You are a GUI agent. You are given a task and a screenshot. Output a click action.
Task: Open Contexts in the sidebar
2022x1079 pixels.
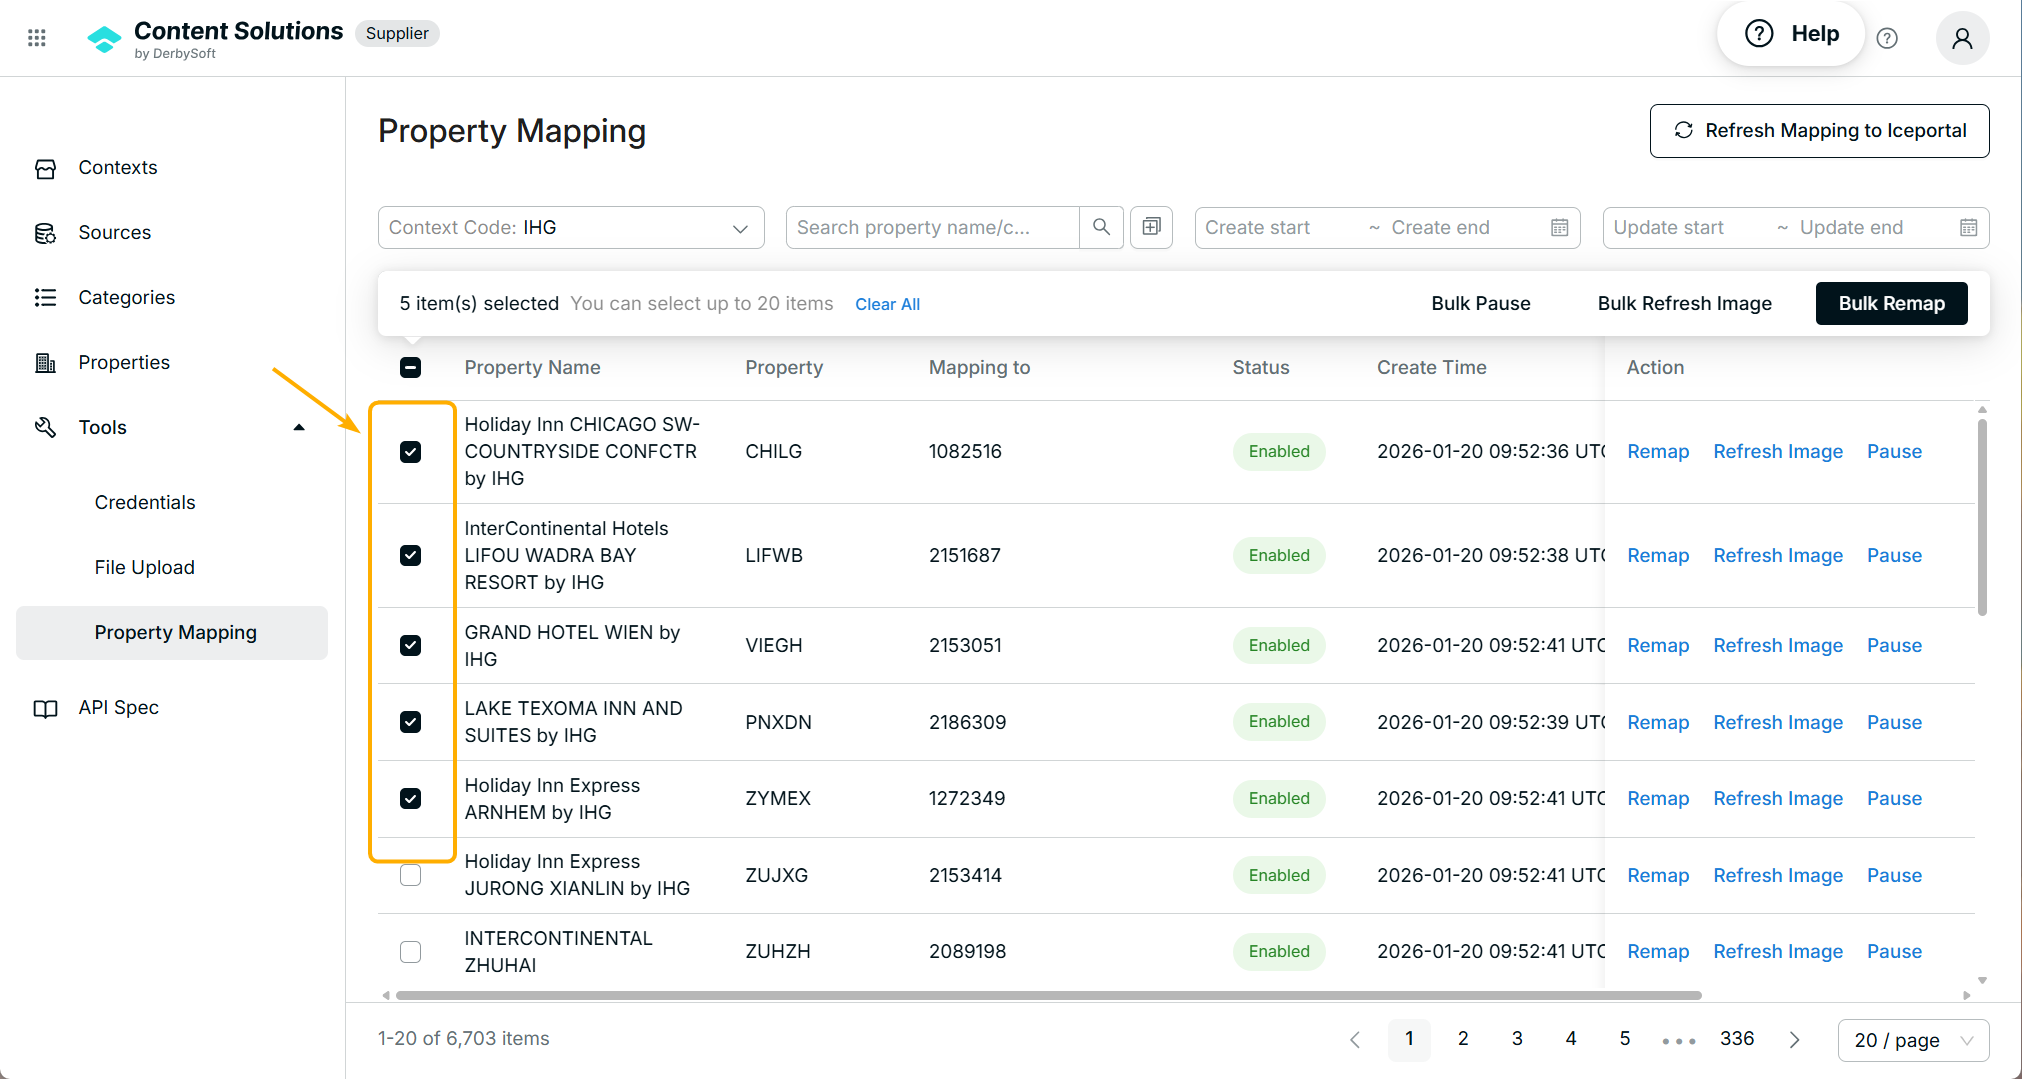point(117,168)
